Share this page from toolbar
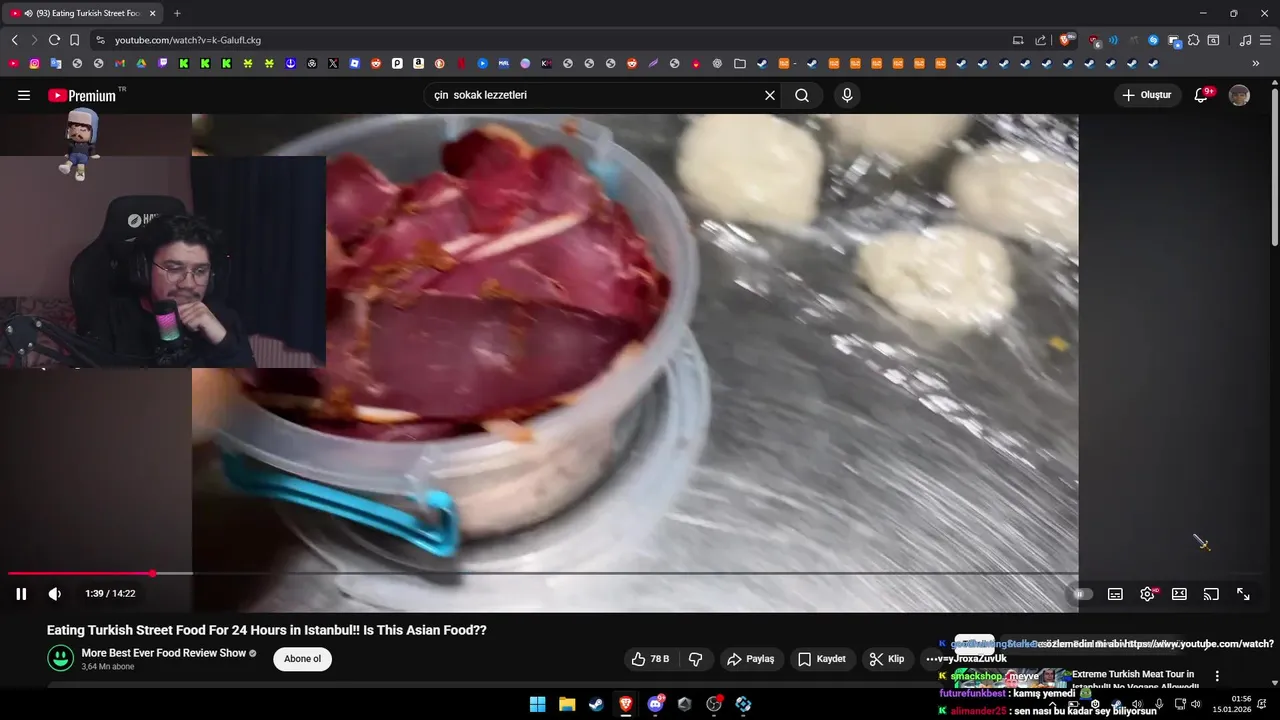The width and height of the screenshot is (1280, 720). tap(1040, 40)
